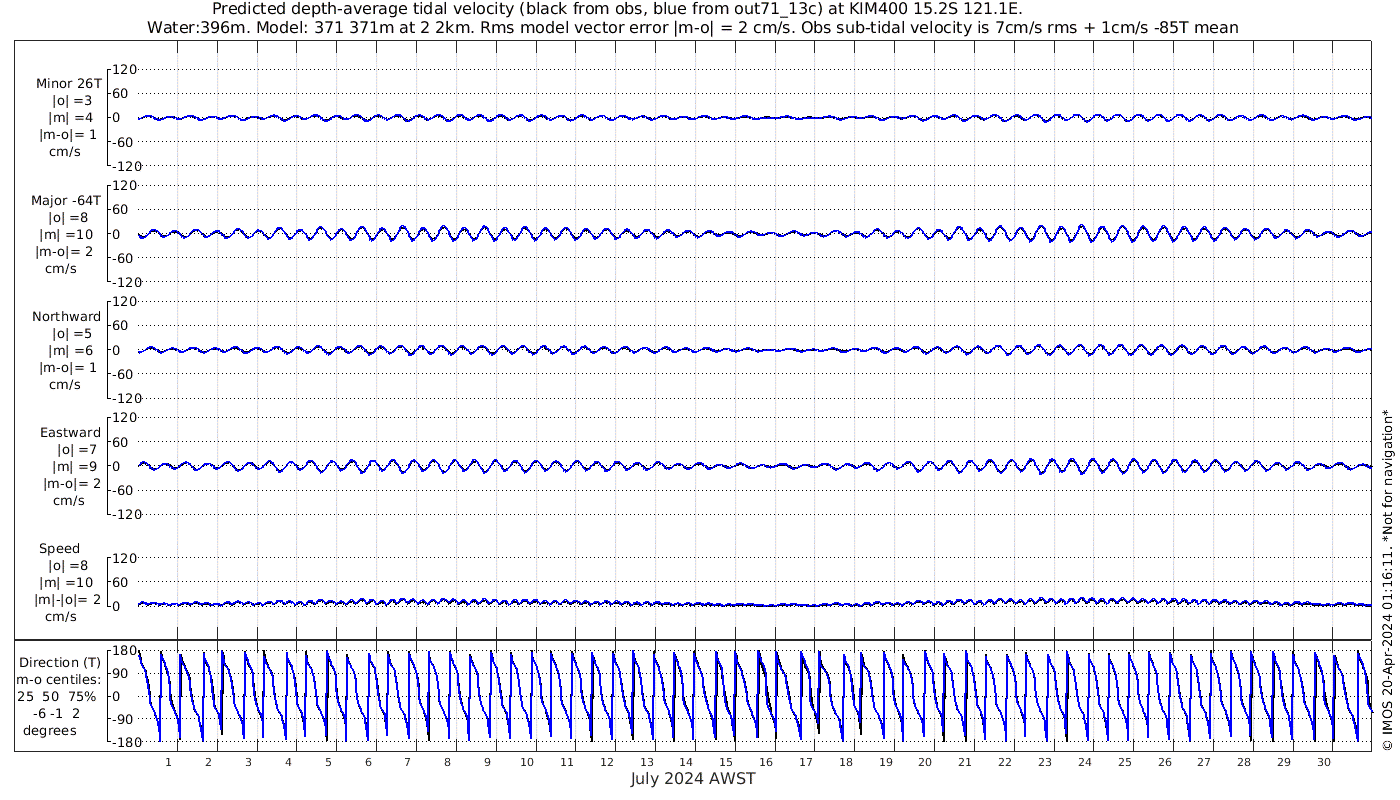Click day tick label "20" on x-axis
Screen dimensions: 1400x800
925,762
